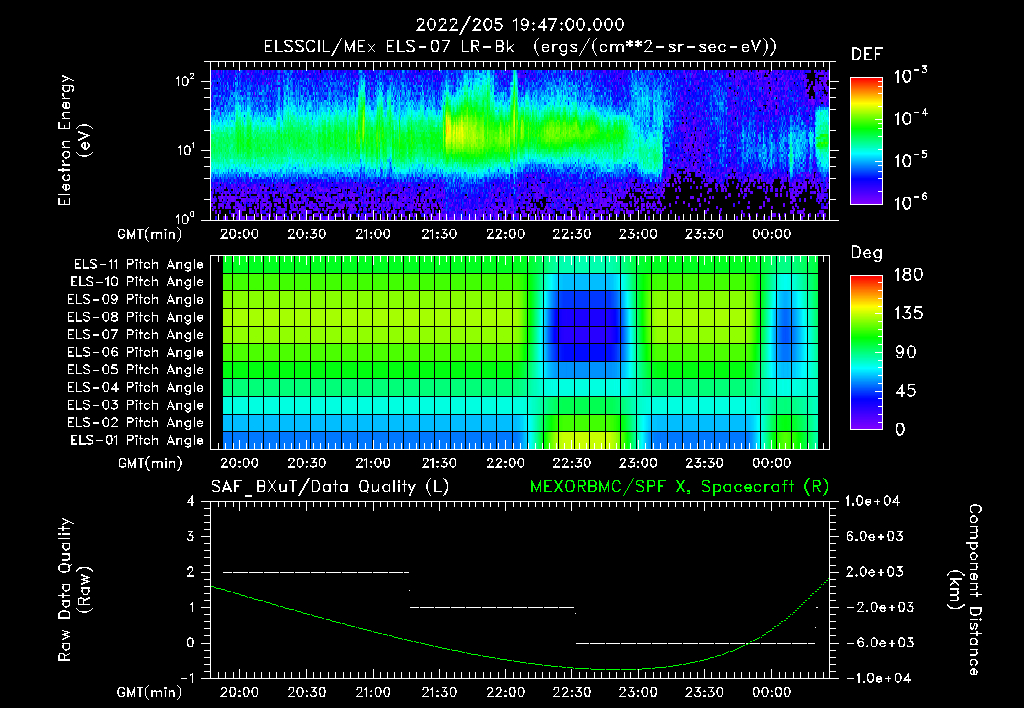This screenshot has width=1024, height=708.
Task: Select the ELS-03 Pitch Angle row label
Action: pos(136,406)
